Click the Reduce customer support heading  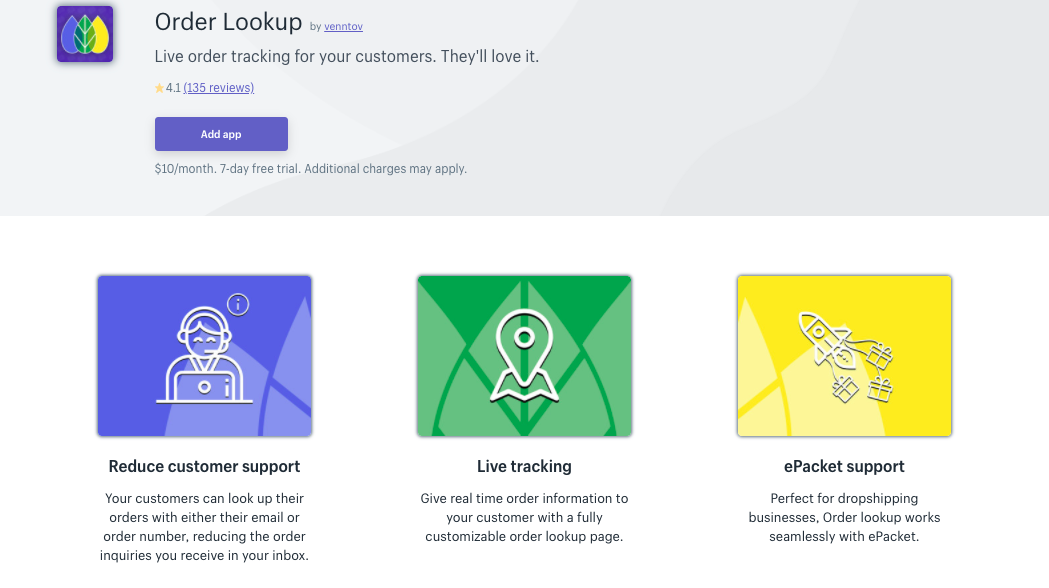[205, 466]
